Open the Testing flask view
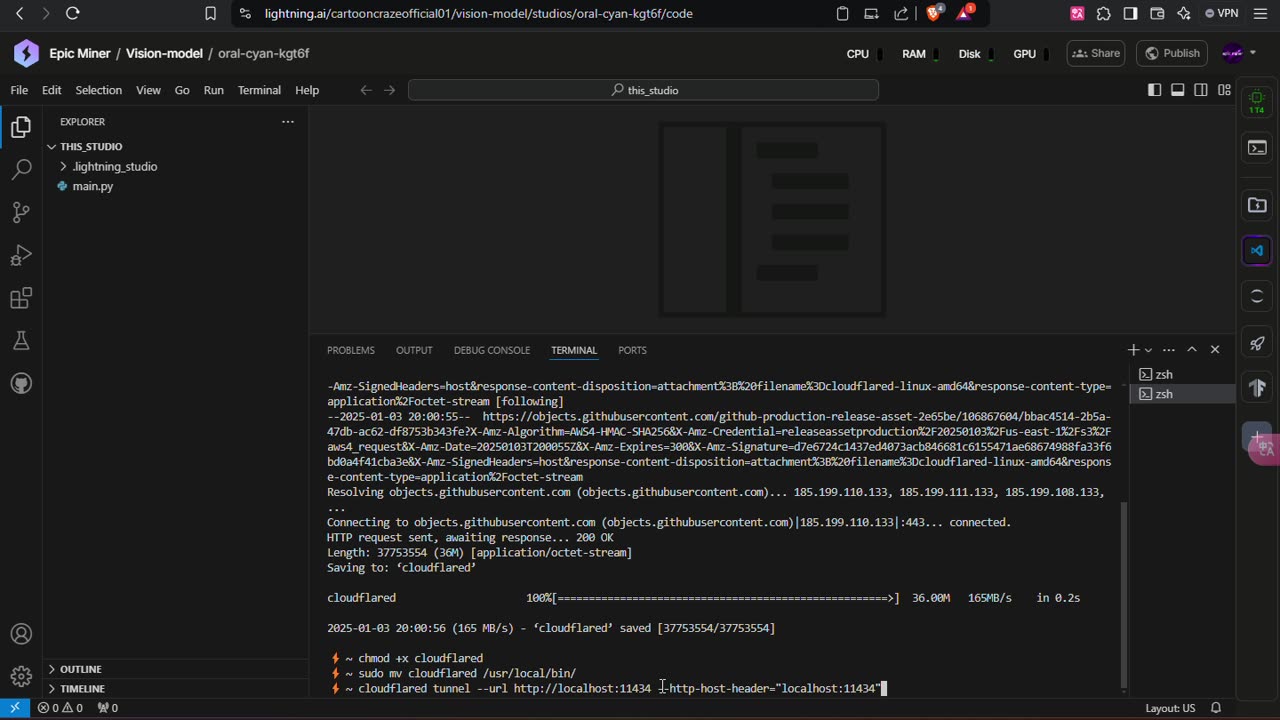Image resolution: width=1280 pixels, height=720 pixels. point(21,341)
